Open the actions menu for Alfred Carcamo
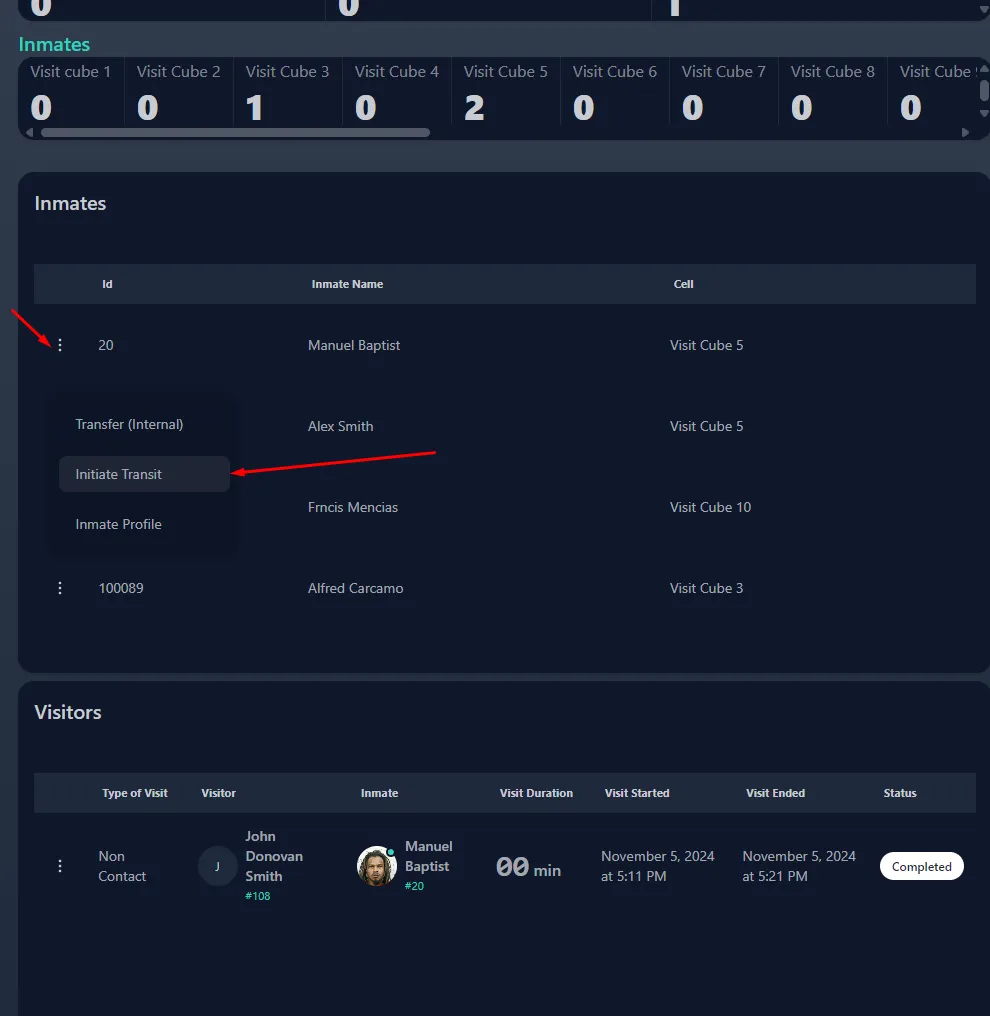The width and height of the screenshot is (990, 1016). [60, 588]
